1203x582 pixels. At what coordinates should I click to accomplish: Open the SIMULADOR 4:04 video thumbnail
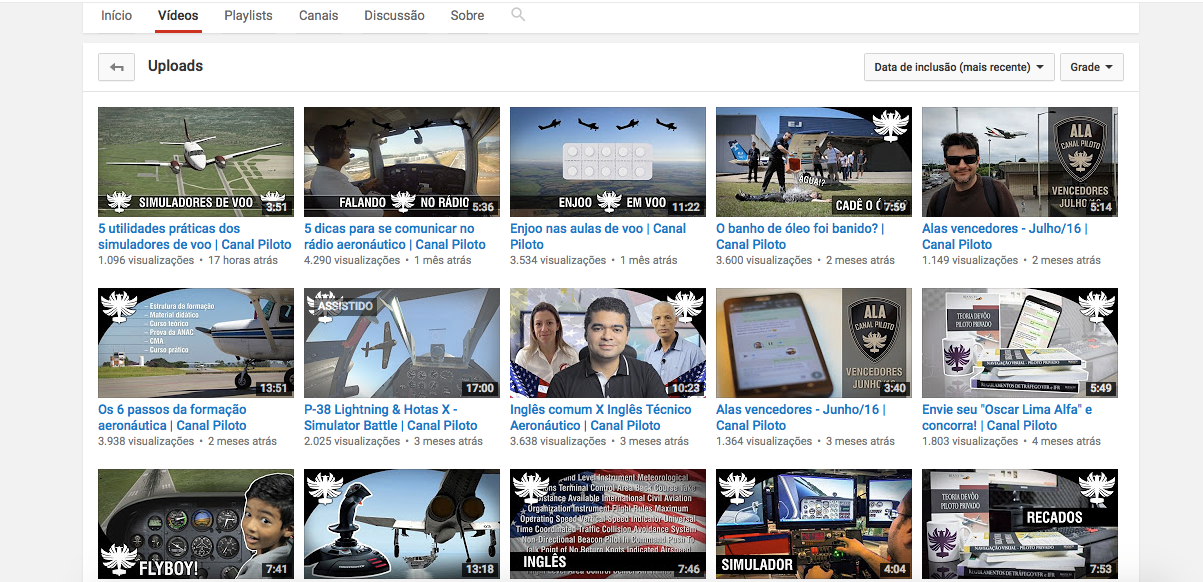tap(814, 524)
